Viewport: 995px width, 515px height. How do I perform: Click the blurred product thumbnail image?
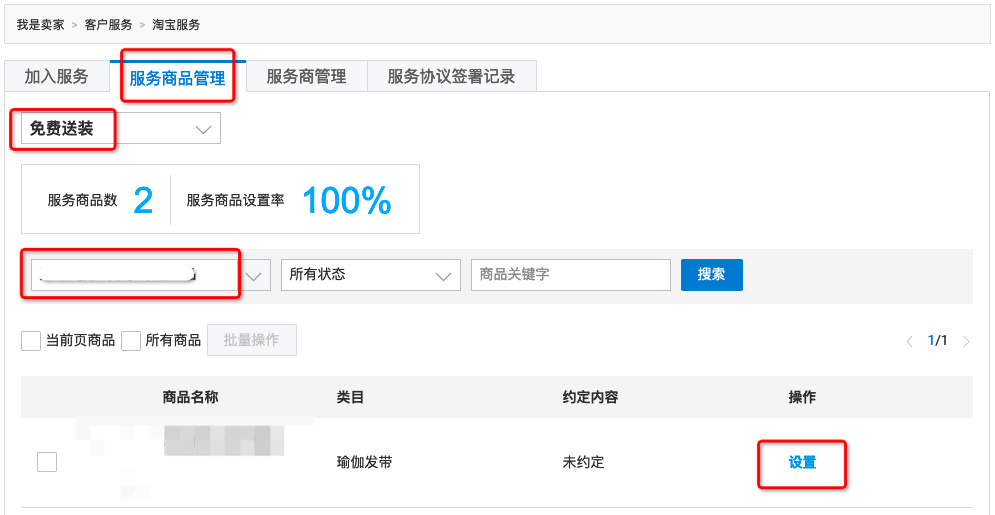pyautogui.click(x=114, y=460)
